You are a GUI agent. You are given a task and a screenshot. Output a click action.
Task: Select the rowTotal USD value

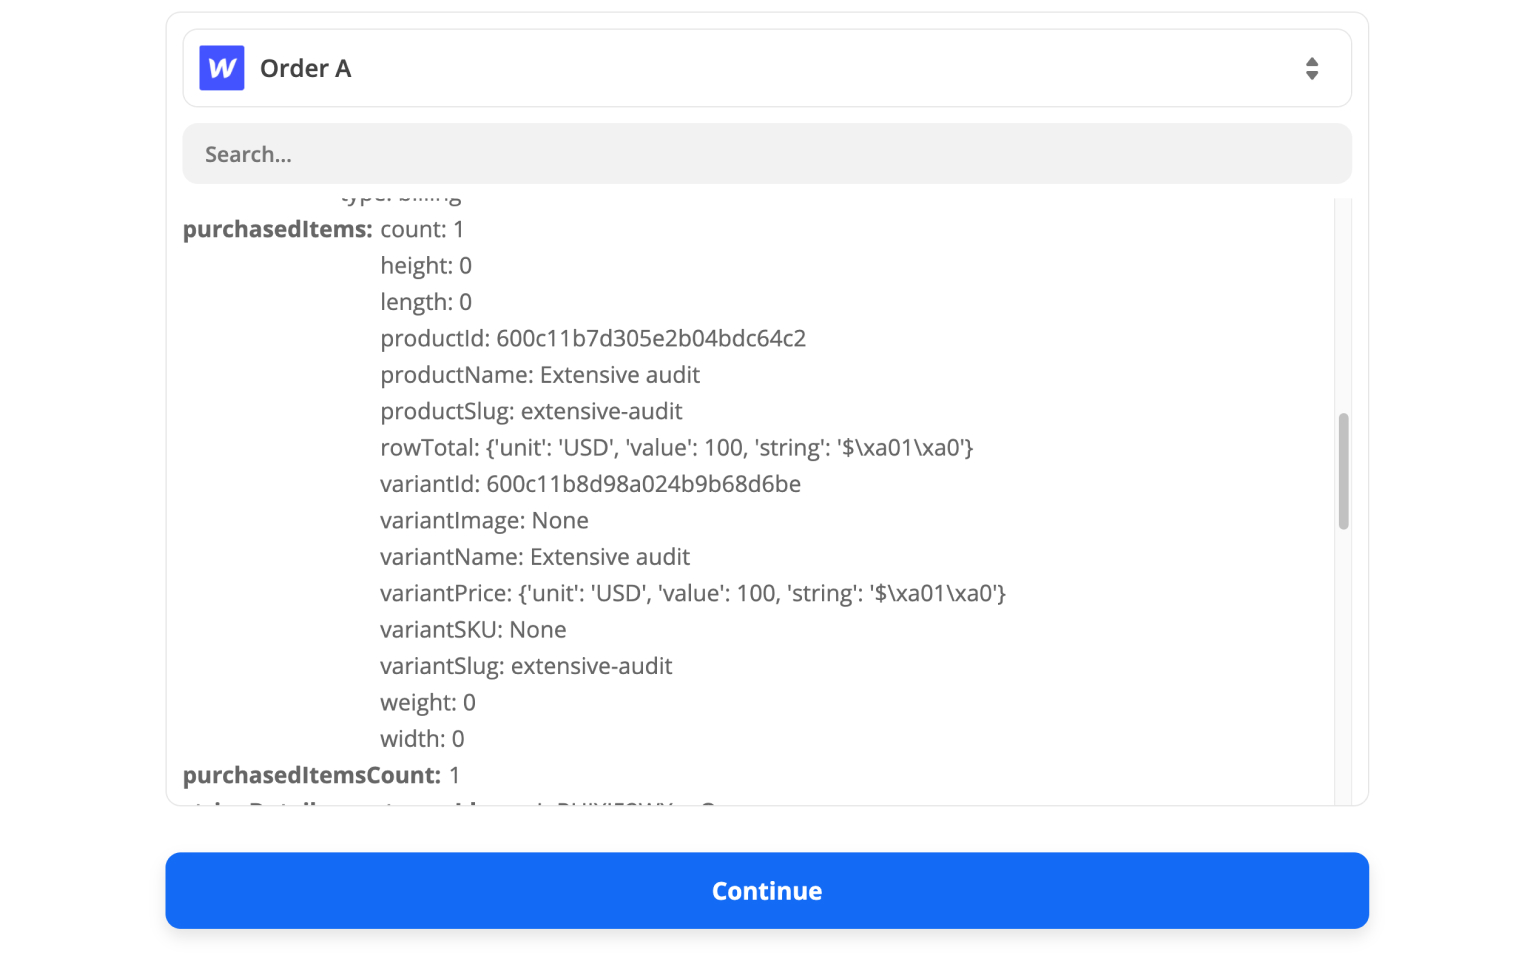click(x=677, y=447)
